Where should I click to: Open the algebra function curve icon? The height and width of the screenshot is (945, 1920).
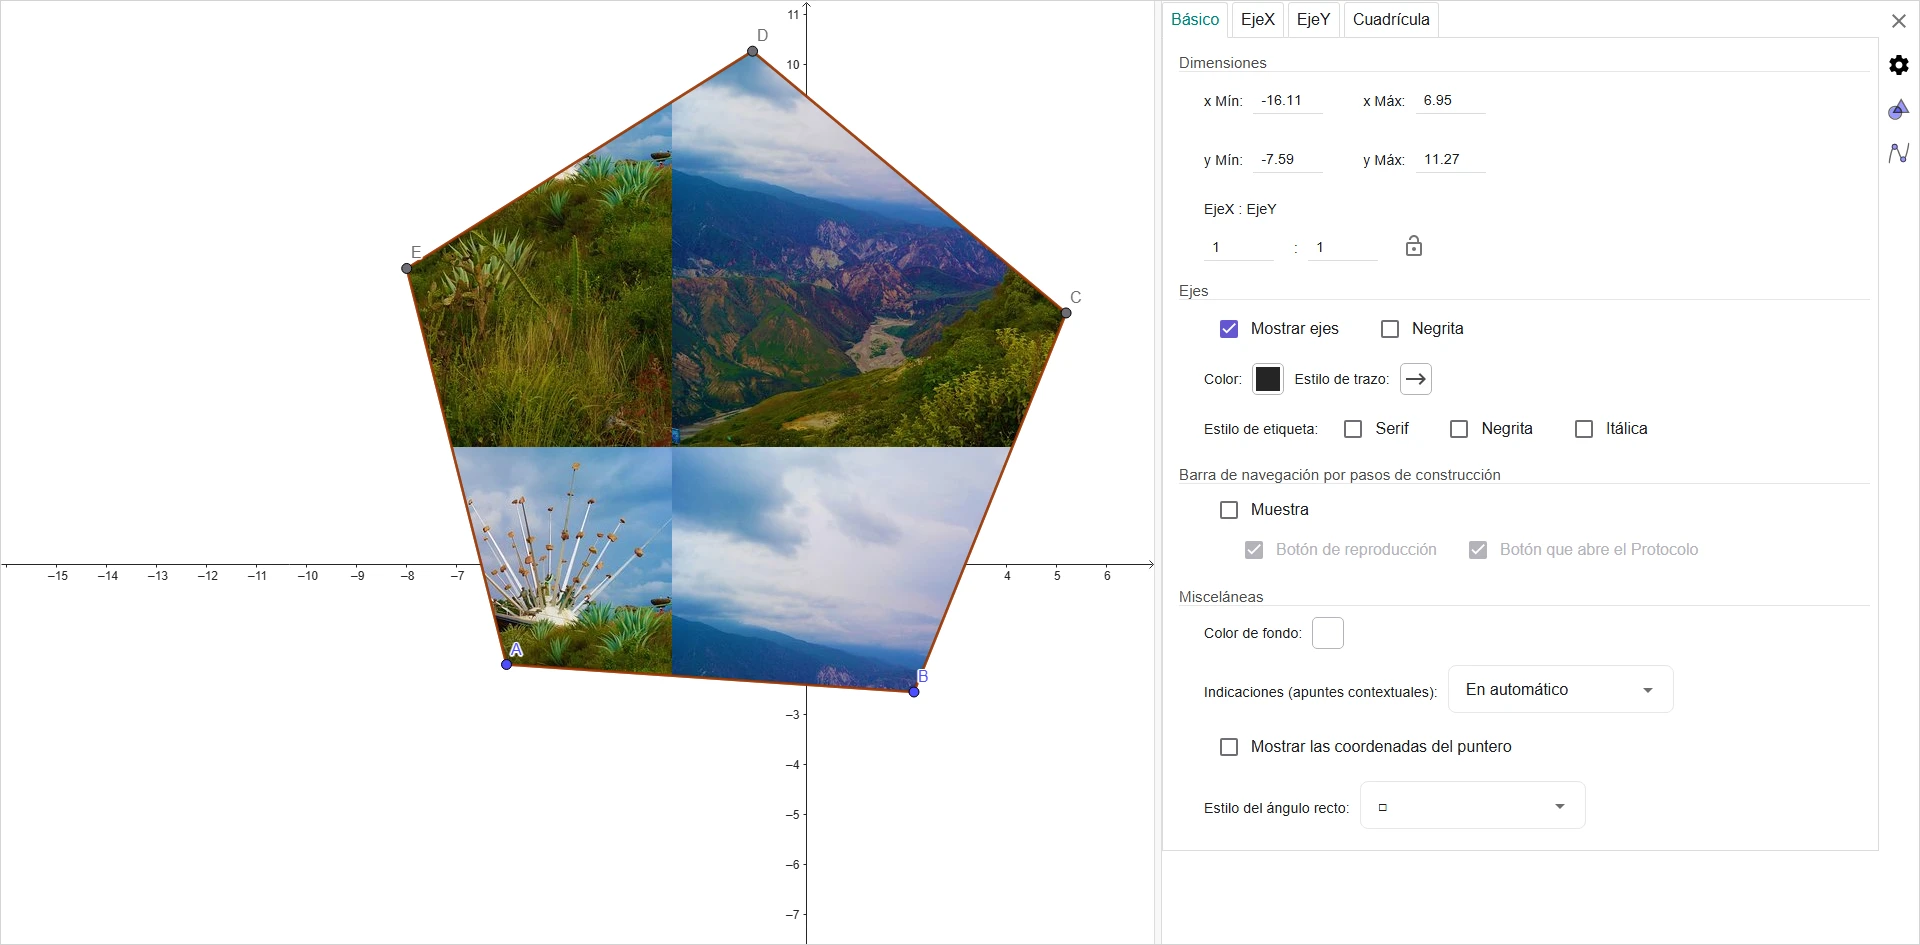point(1898,153)
